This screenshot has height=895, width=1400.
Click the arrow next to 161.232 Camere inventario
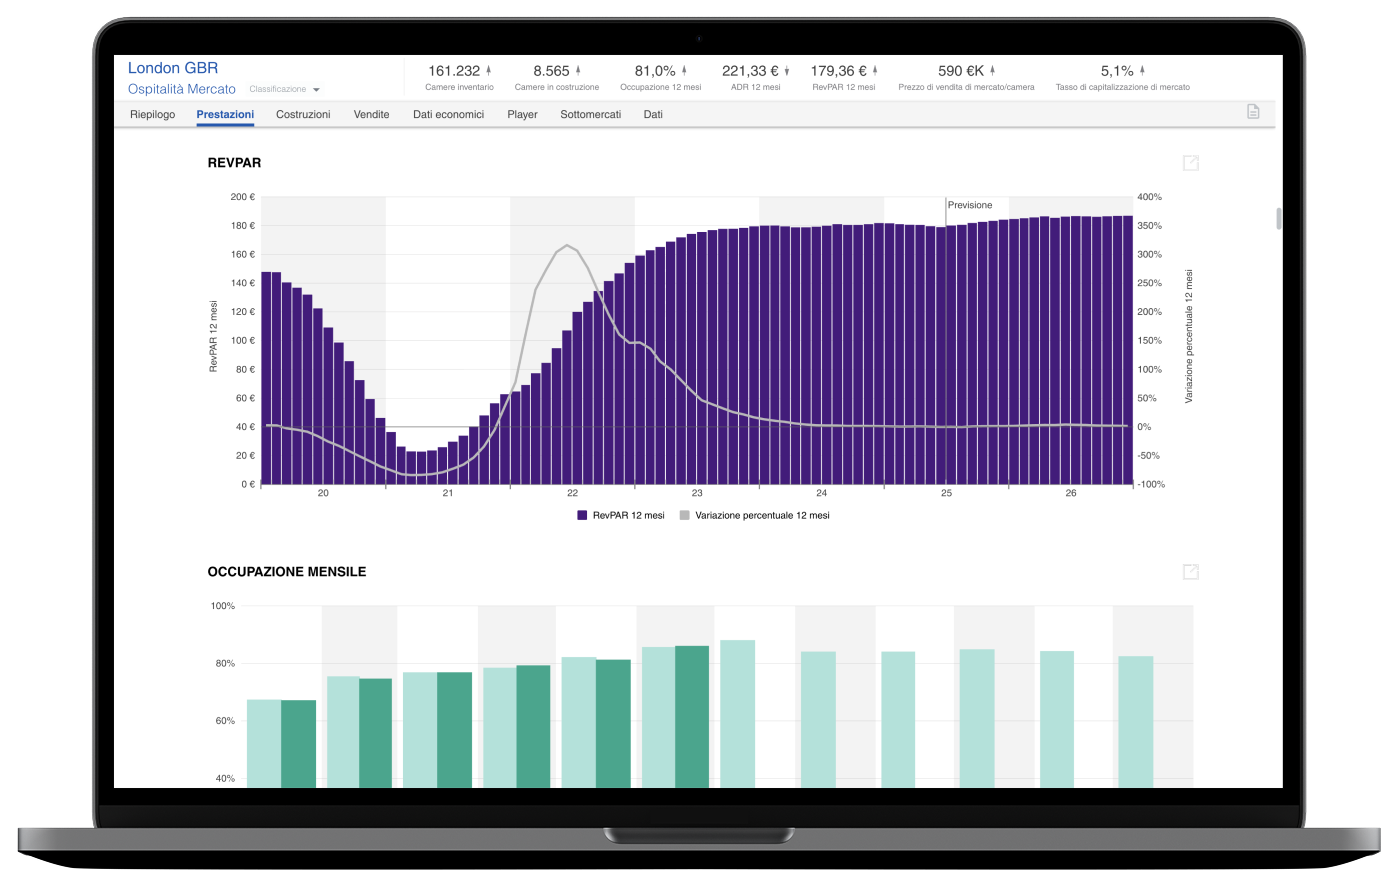(x=489, y=71)
